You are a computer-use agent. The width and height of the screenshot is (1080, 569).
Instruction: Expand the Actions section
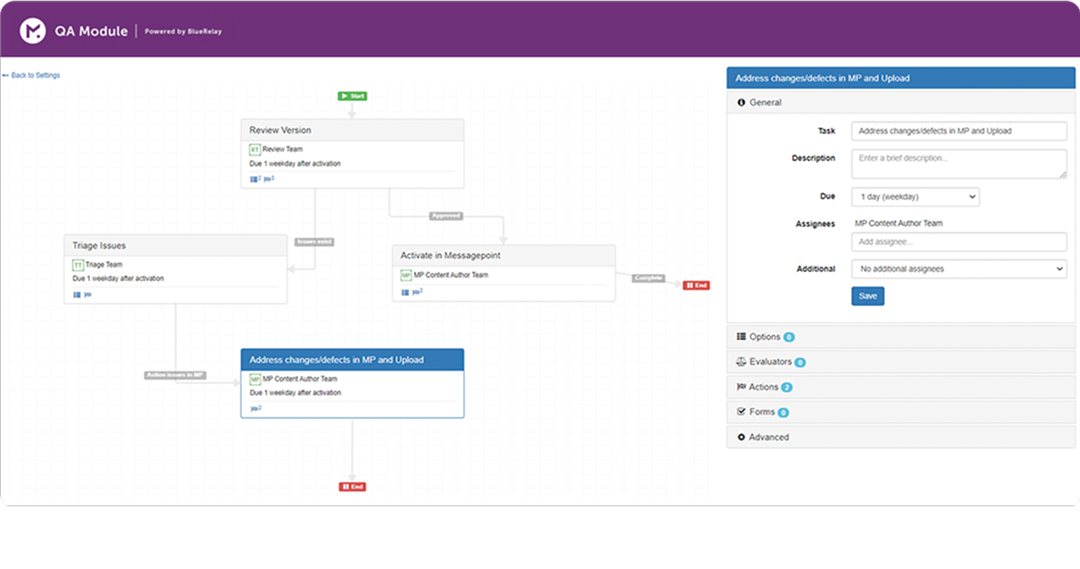pos(900,387)
